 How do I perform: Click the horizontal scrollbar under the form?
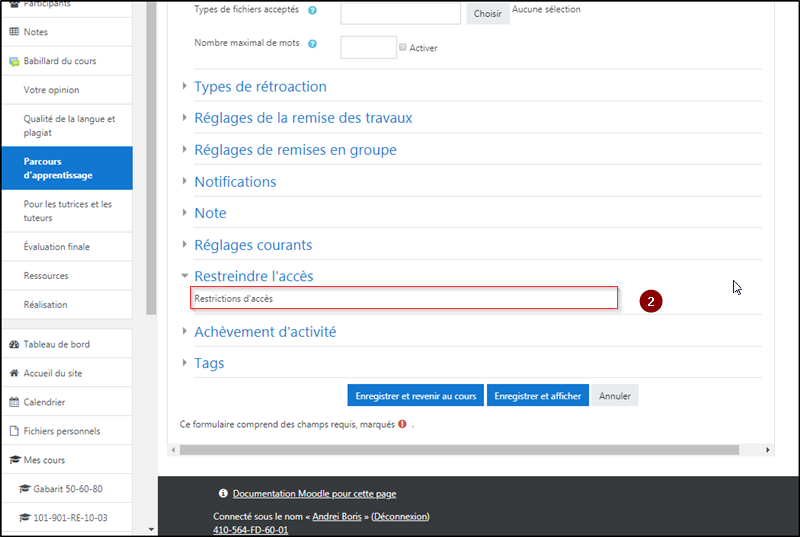point(460,450)
